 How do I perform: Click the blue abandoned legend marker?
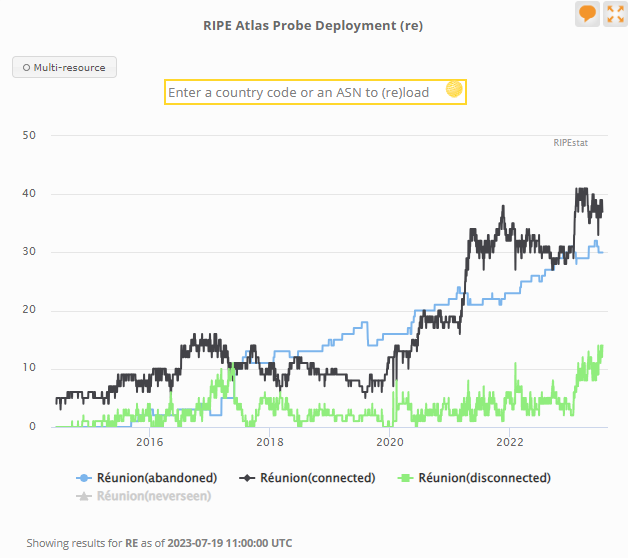[x=84, y=478]
